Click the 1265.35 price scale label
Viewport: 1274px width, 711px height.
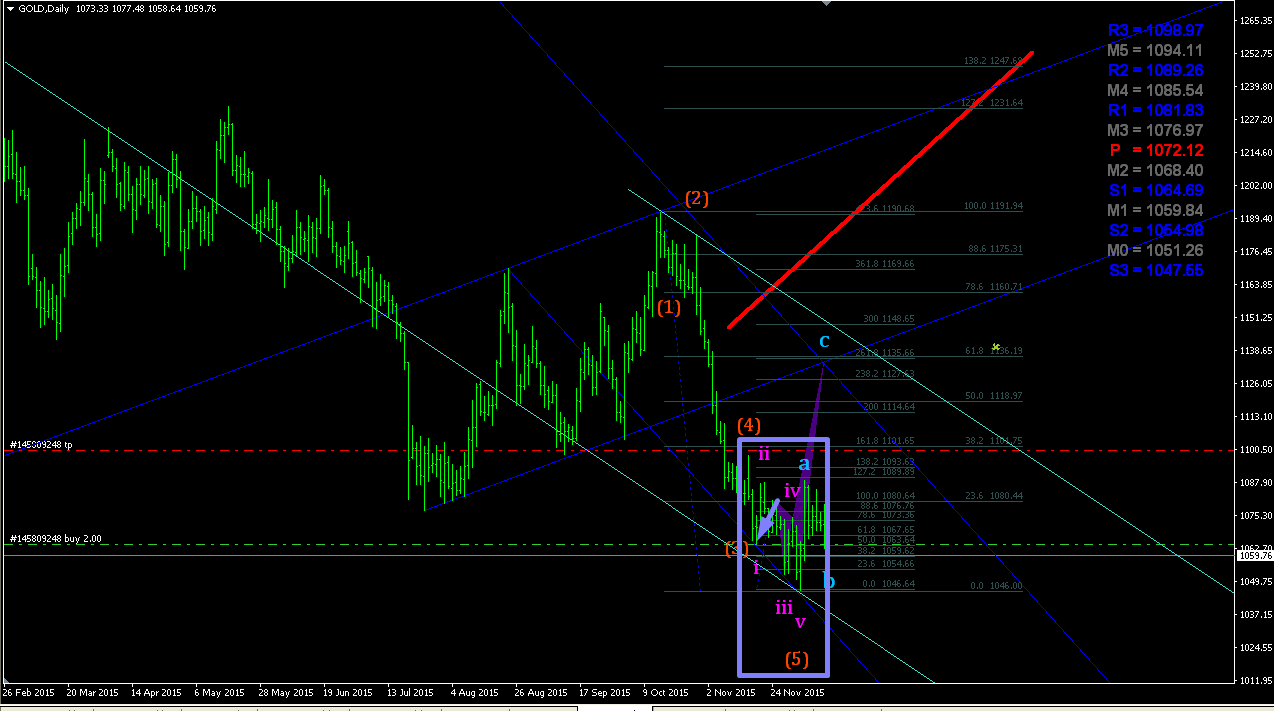coord(1255,20)
